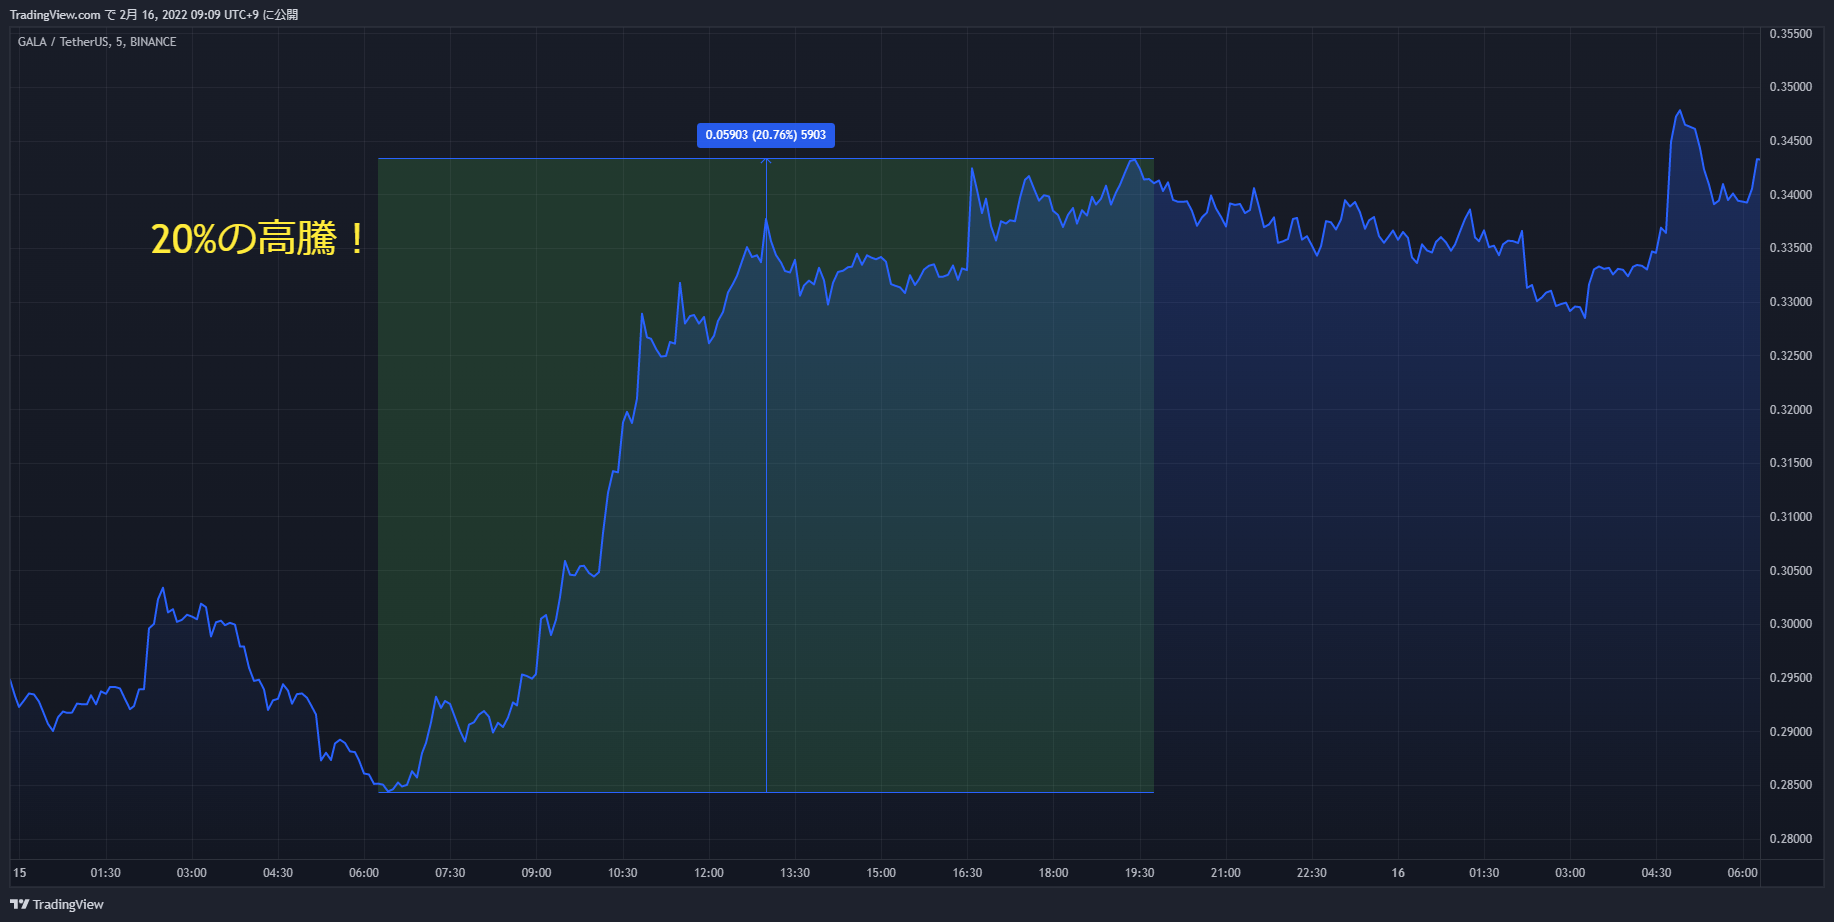Click the TradingView logo at bottom left
This screenshot has height=922, width=1834.
click(57, 904)
